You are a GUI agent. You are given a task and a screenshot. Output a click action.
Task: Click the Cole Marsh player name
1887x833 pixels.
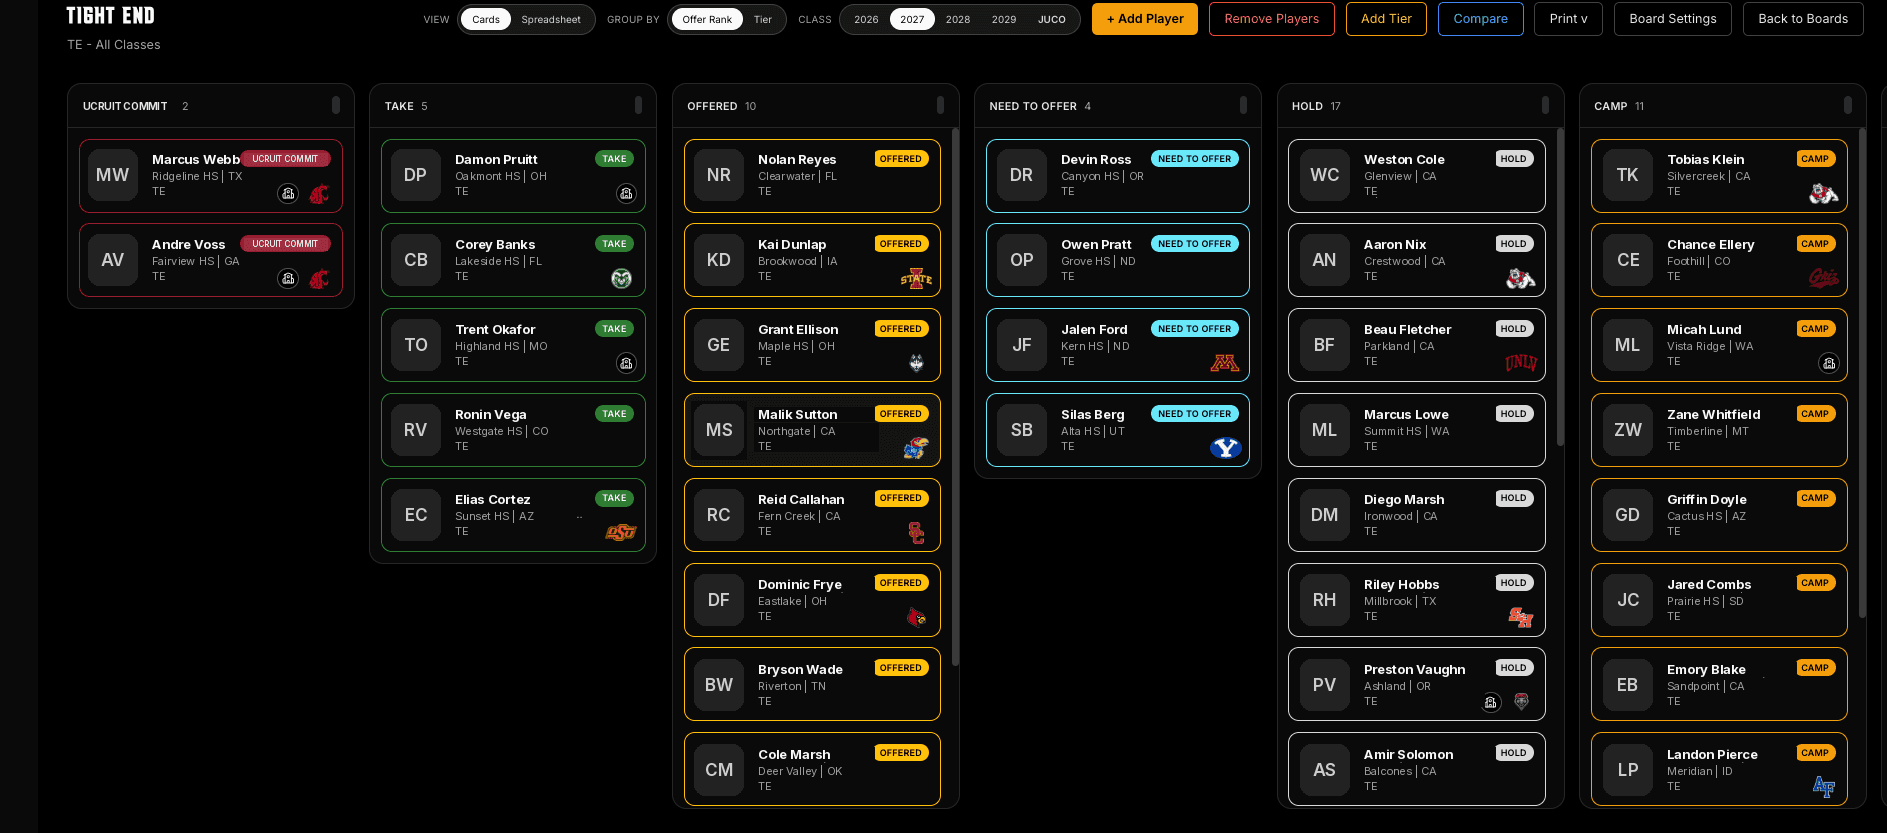point(794,754)
